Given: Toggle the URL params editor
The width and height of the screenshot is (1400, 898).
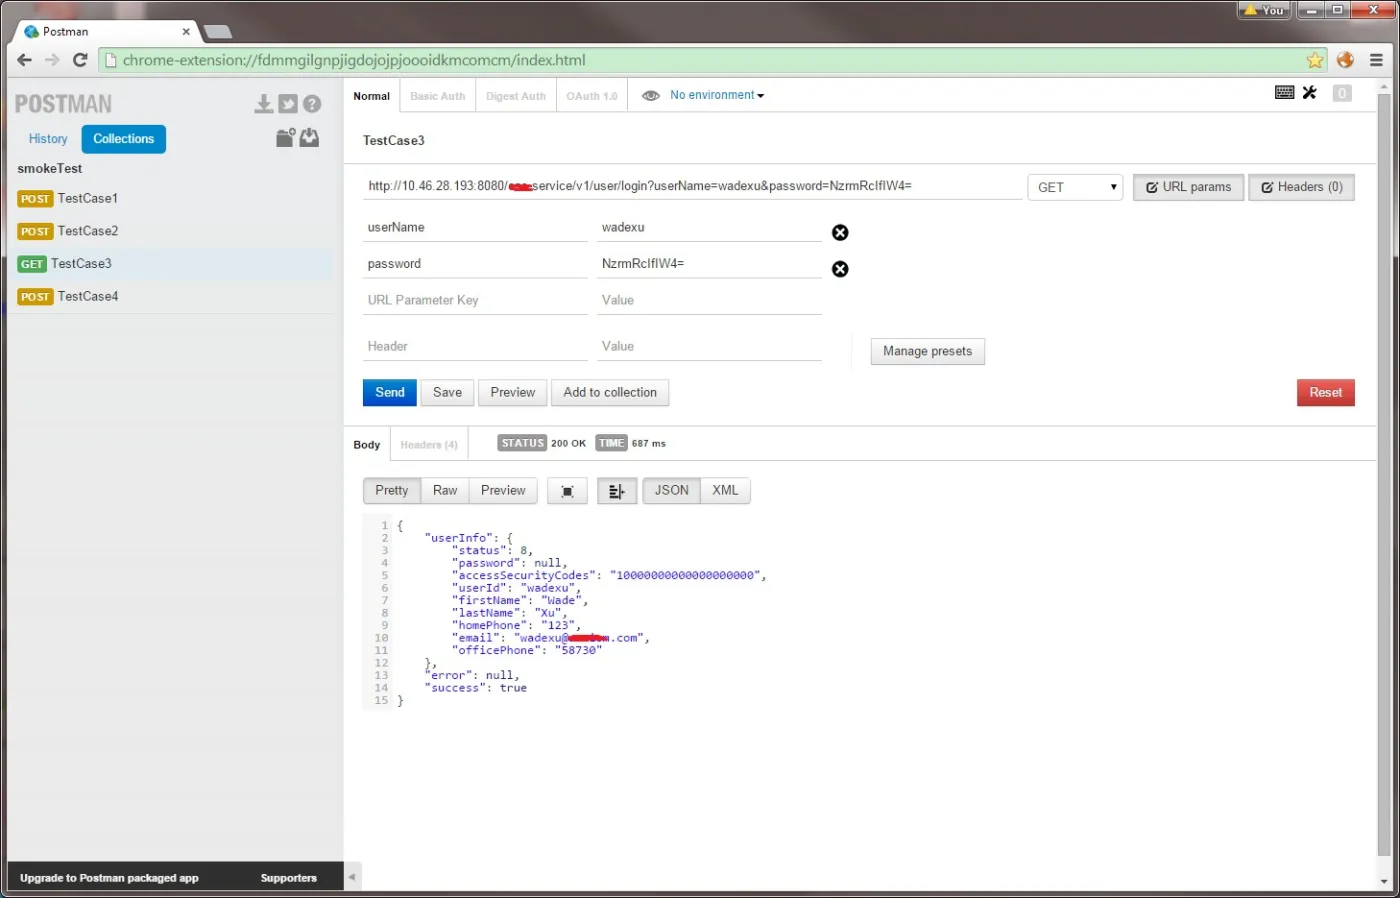Looking at the screenshot, I should [x=1188, y=187].
